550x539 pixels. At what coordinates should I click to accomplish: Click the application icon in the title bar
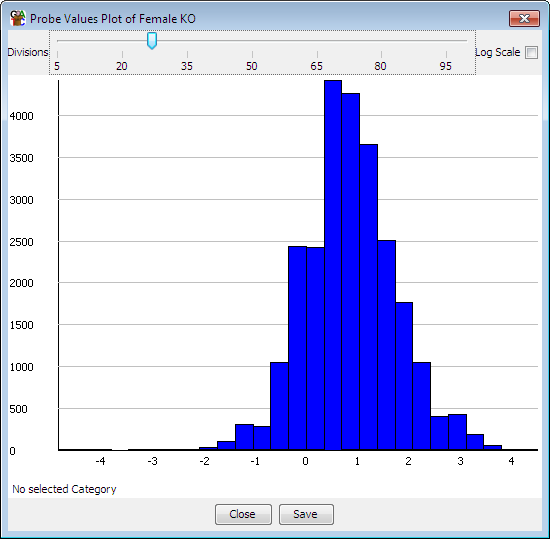pos(18,18)
